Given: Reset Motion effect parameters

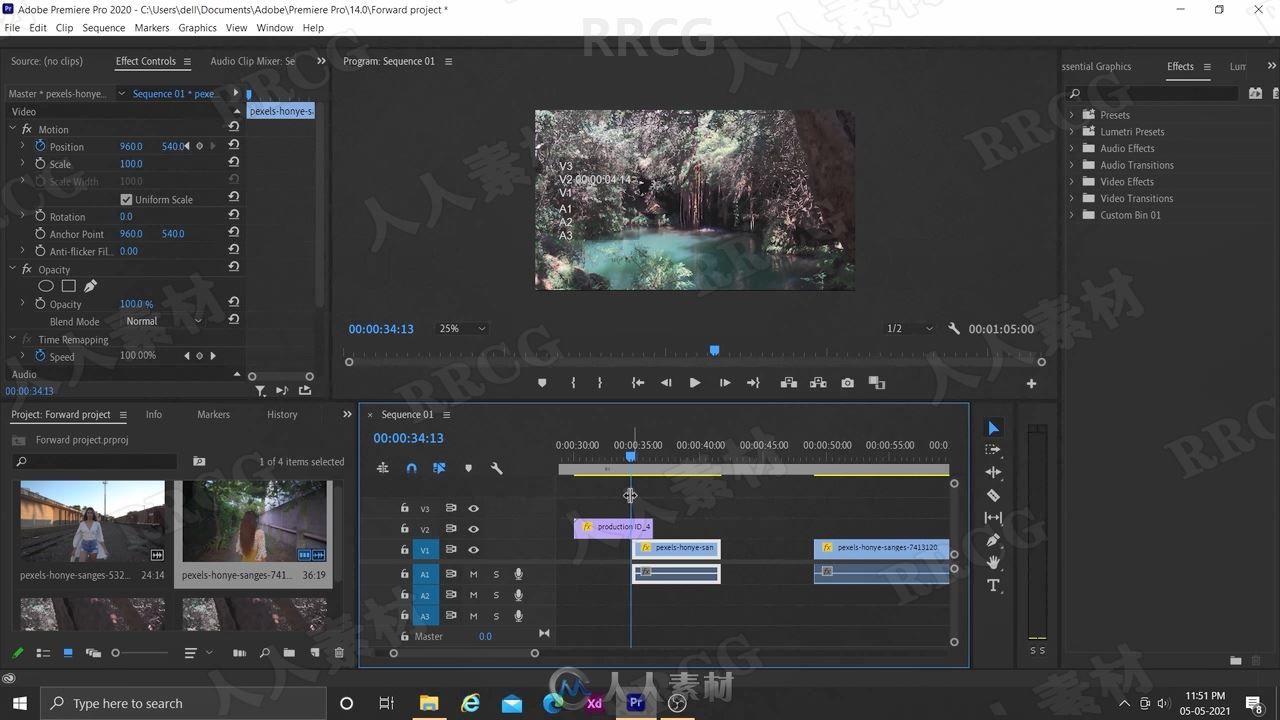Looking at the screenshot, I should (233, 127).
